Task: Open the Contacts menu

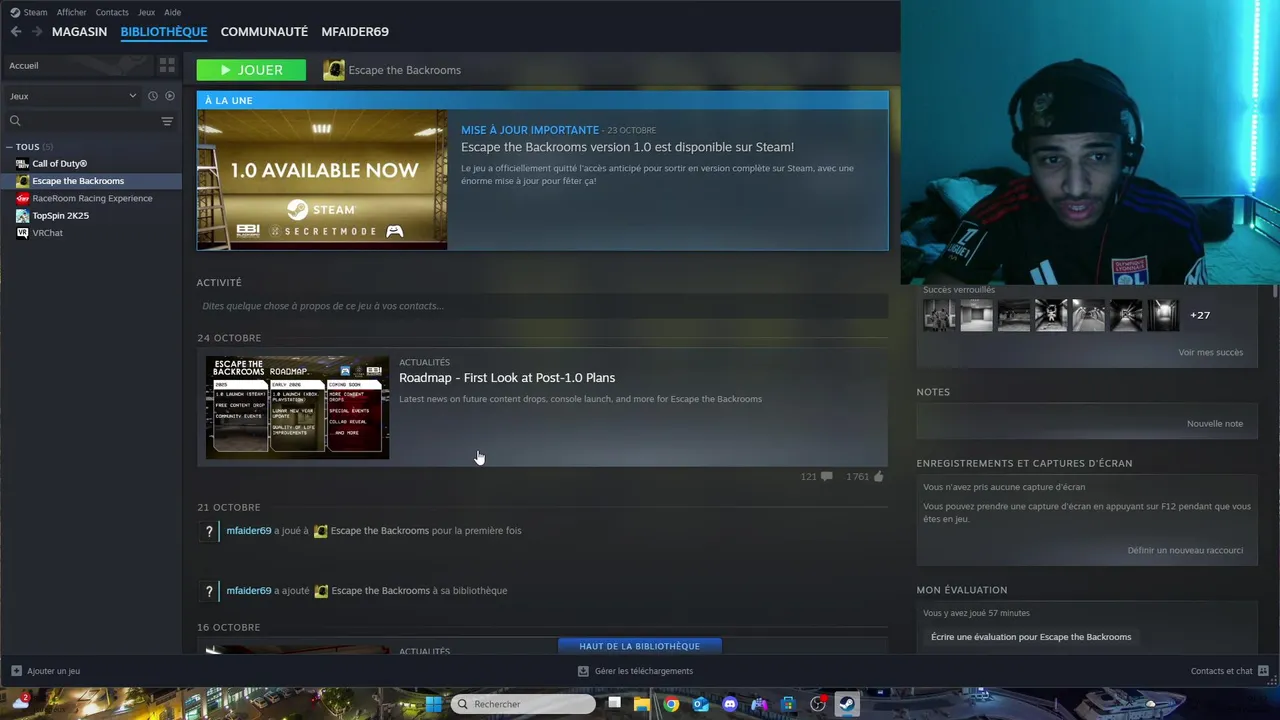Action: point(112,12)
